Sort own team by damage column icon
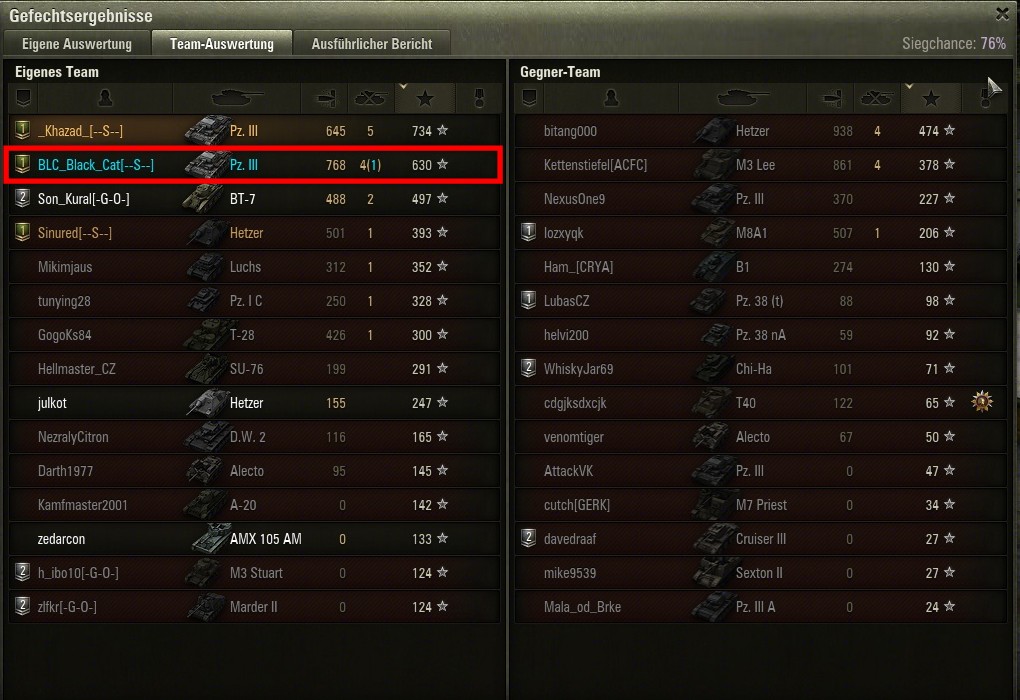This screenshot has height=700, width=1020. (x=325, y=98)
